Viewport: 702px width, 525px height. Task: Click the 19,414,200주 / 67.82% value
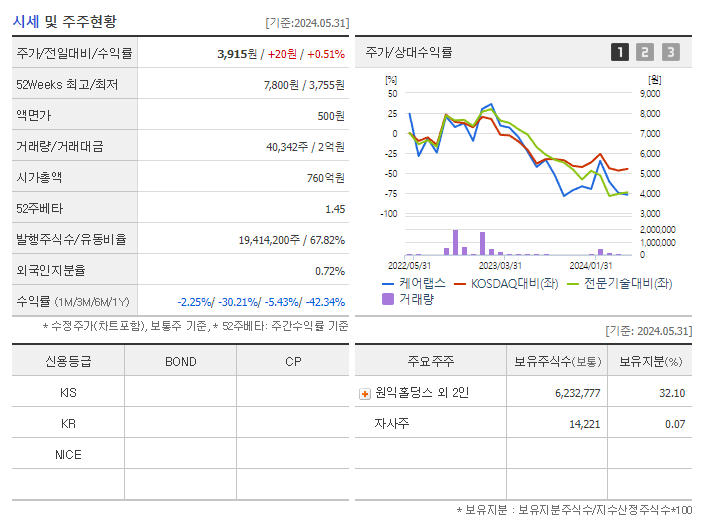[292, 240]
